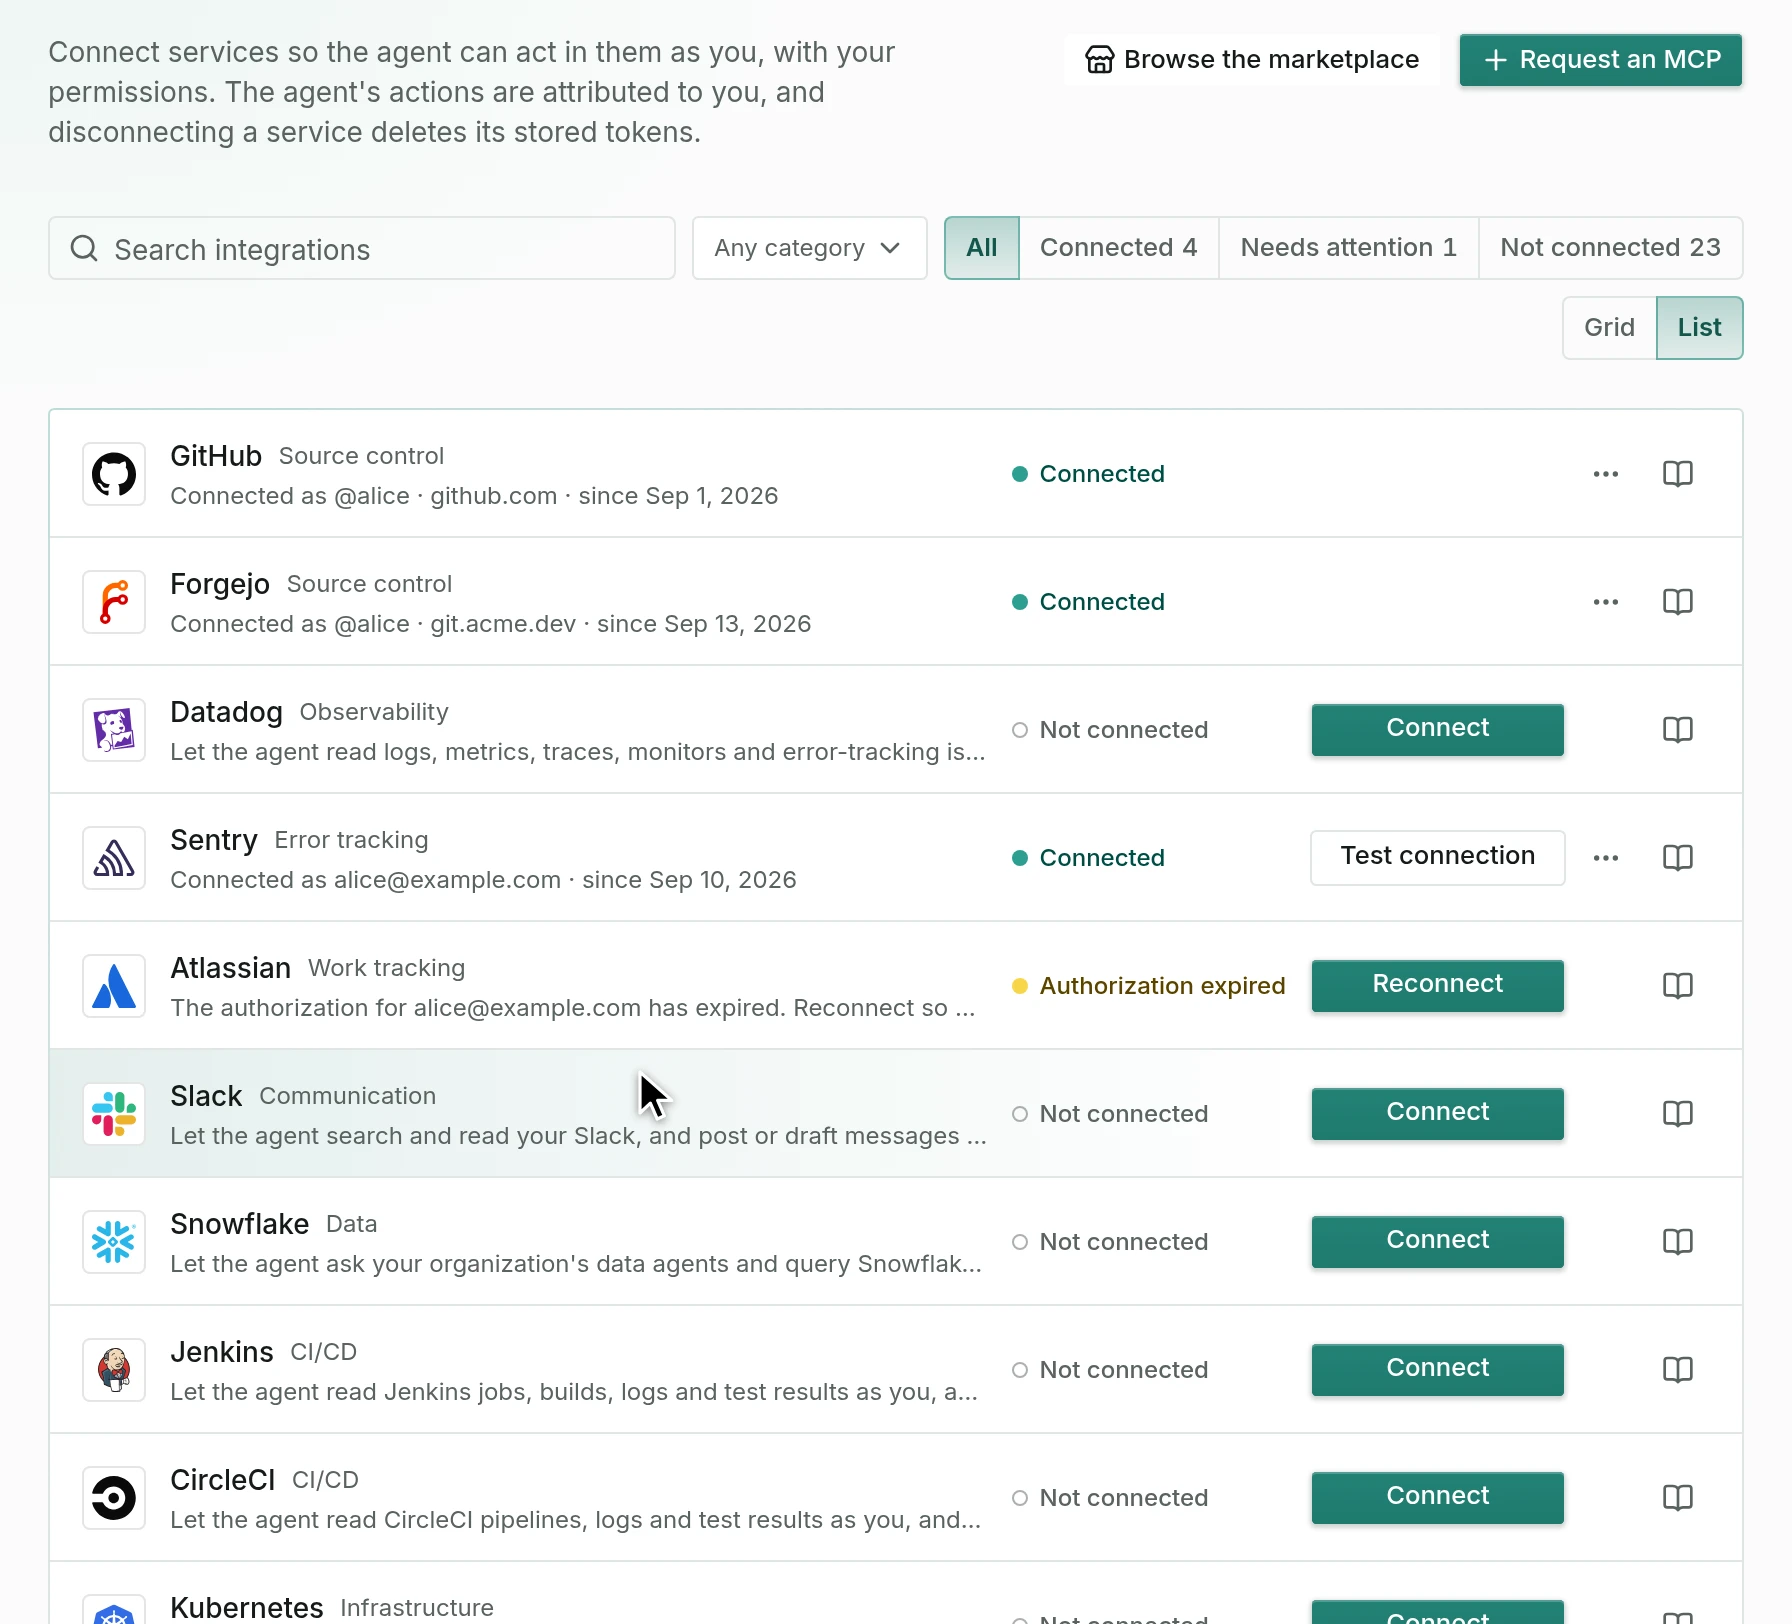Click the CircleCI logo icon
The image size is (1792, 1624).
click(114, 1498)
